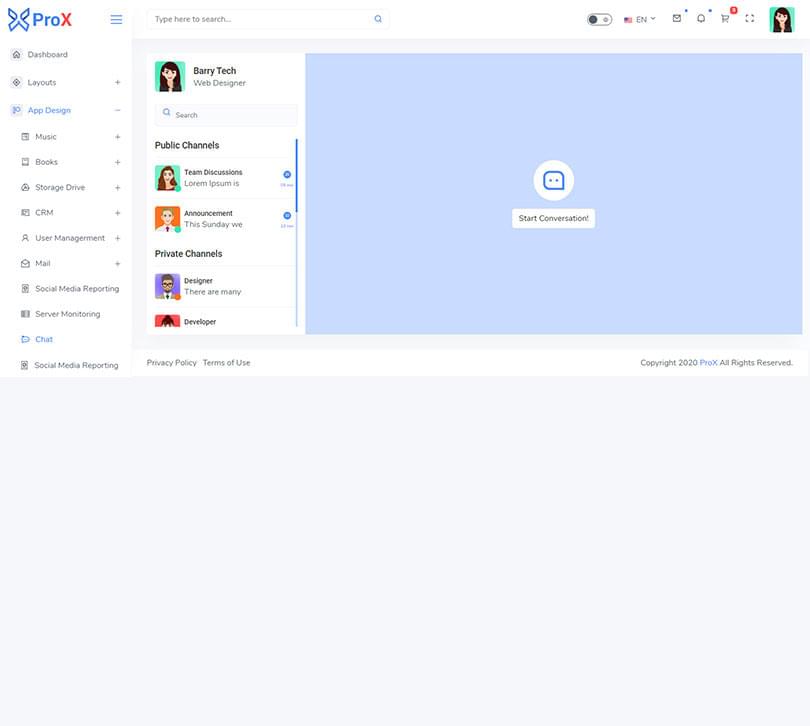Open the Dashboard menu item
Viewport: 810px width, 726px height.
point(48,54)
